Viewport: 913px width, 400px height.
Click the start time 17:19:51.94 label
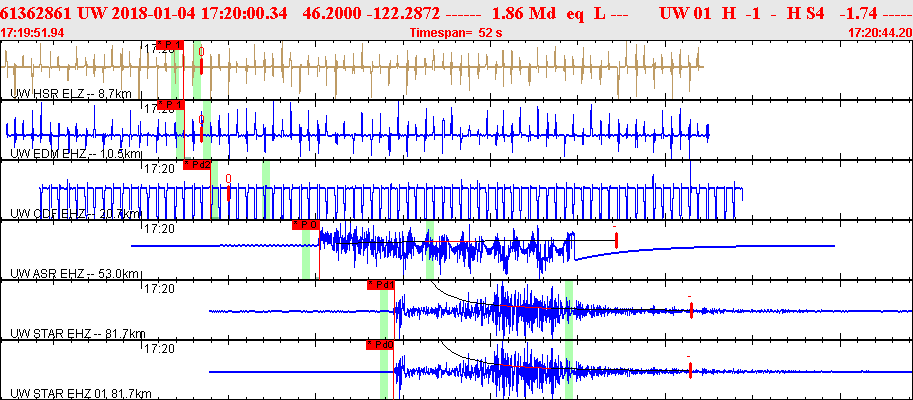33,33
